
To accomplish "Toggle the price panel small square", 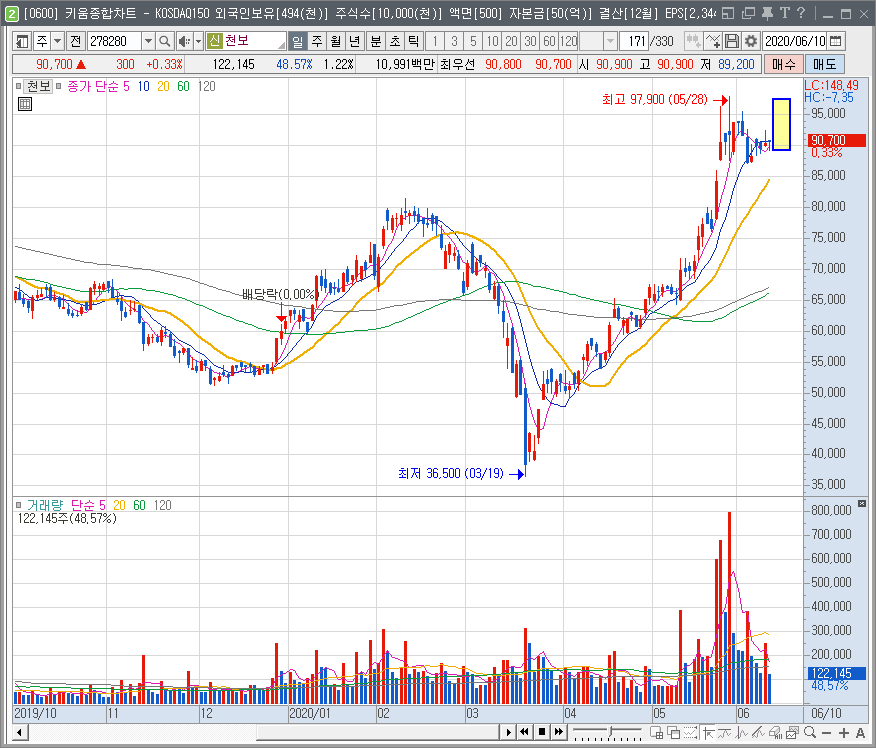I will tap(18, 86).
